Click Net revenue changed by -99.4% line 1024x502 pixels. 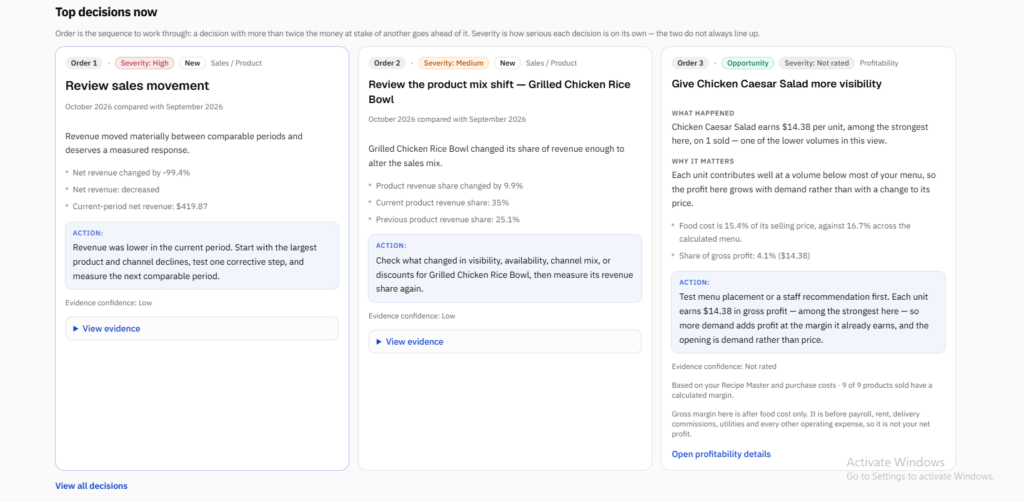(131, 173)
